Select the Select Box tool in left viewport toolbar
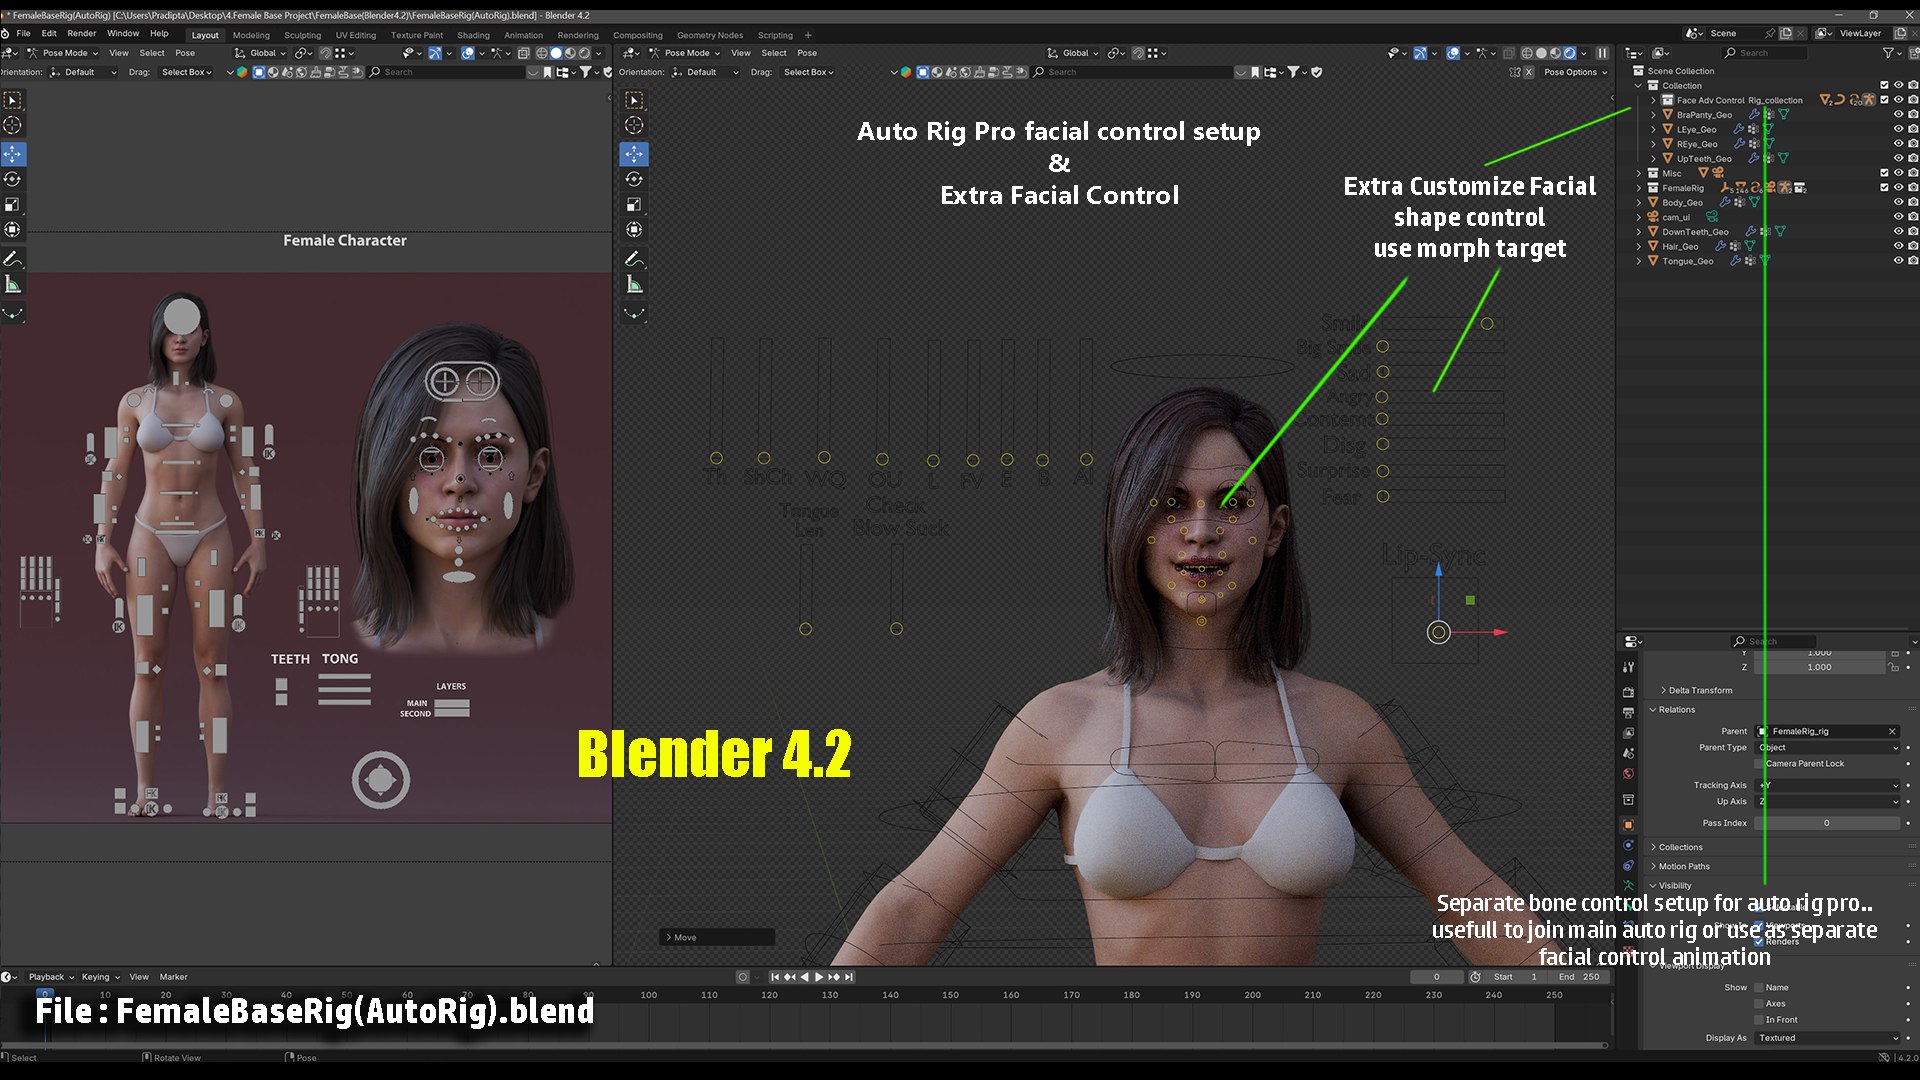The height and width of the screenshot is (1080, 1920). click(13, 100)
